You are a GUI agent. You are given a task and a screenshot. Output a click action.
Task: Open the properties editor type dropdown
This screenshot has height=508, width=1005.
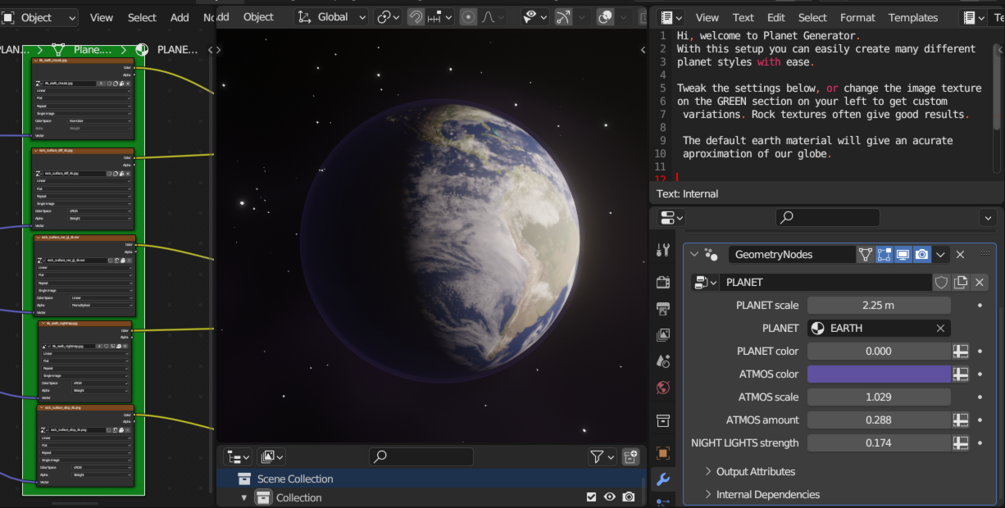tap(671, 218)
